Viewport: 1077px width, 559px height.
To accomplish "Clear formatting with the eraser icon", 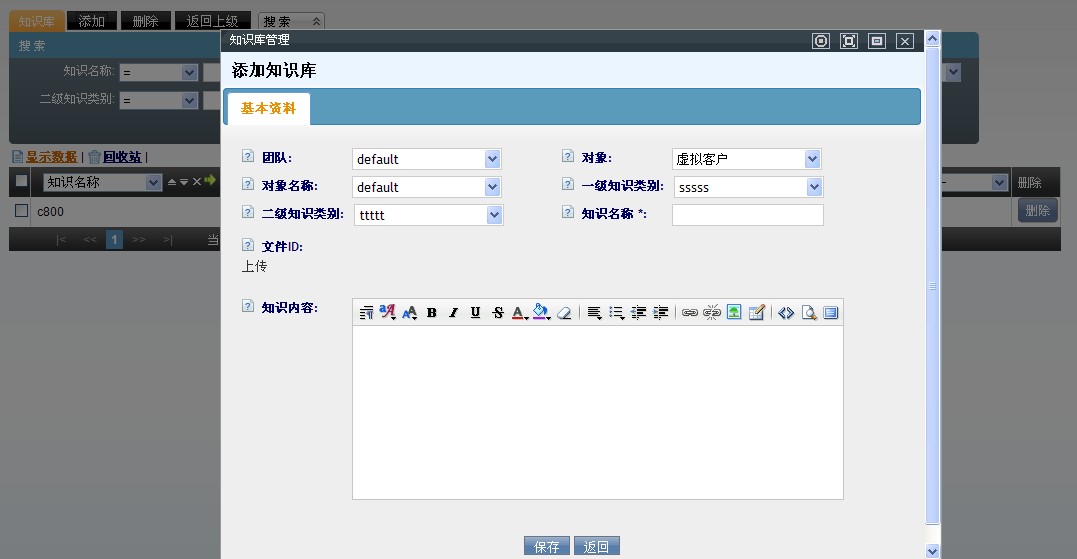I will click(x=564, y=313).
